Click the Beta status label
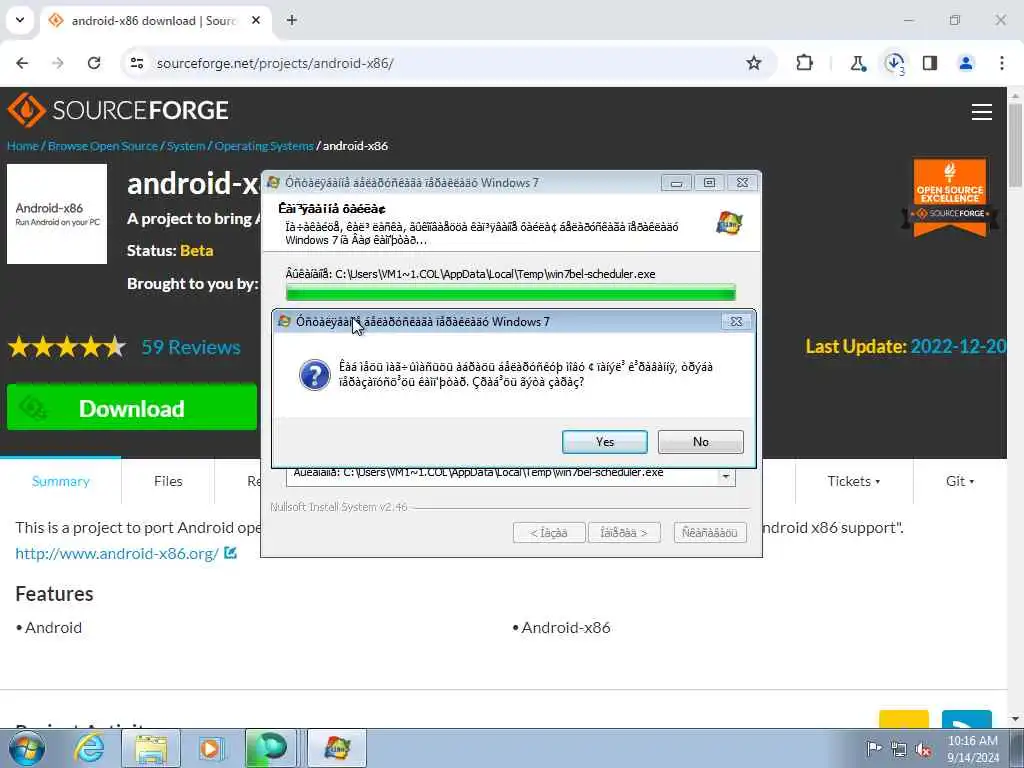The height and width of the screenshot is (768, 1024). (x=197, y=251)
